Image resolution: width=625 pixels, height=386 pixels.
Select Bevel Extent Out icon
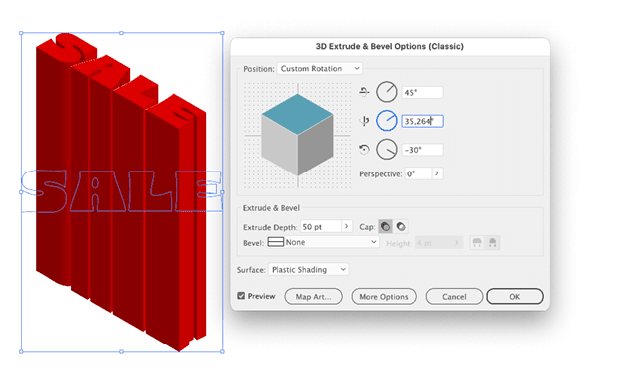click(477, 242)
